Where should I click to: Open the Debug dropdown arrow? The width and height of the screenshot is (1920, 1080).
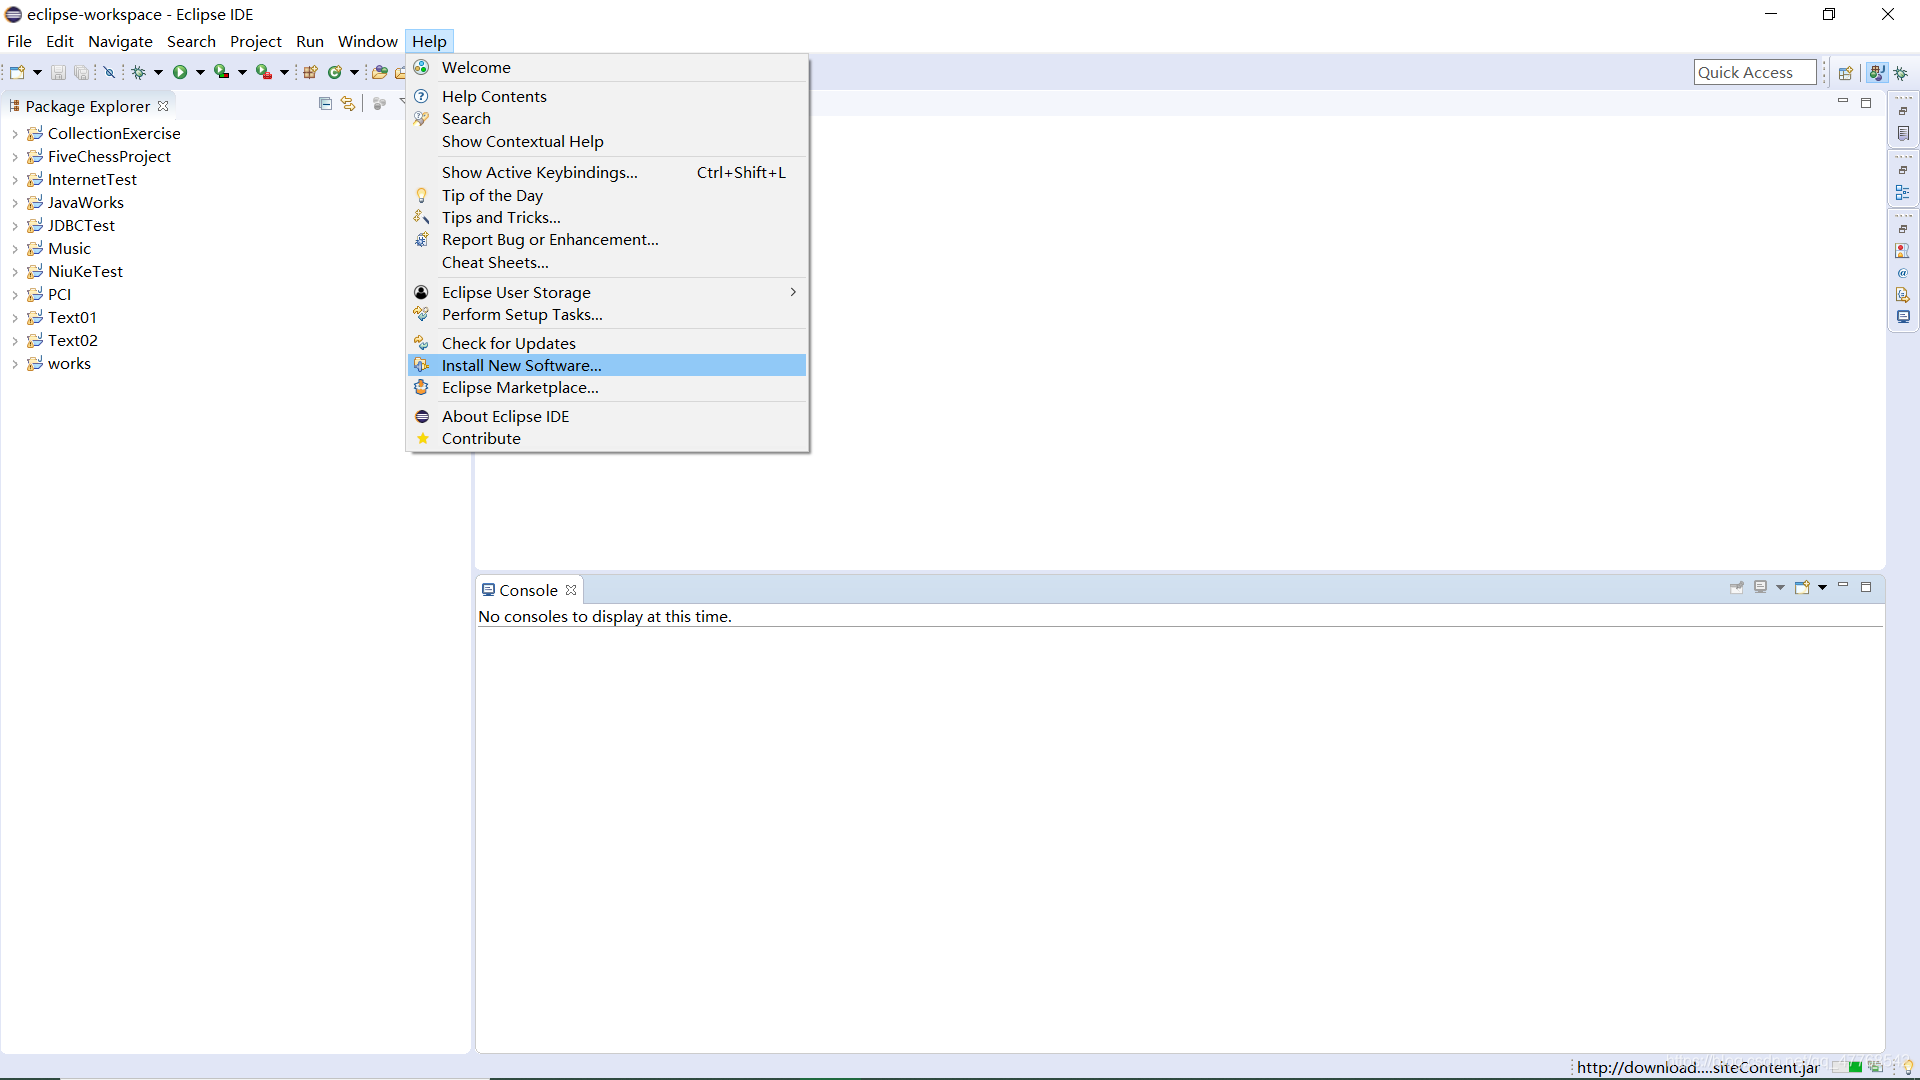tap(158, 72)
